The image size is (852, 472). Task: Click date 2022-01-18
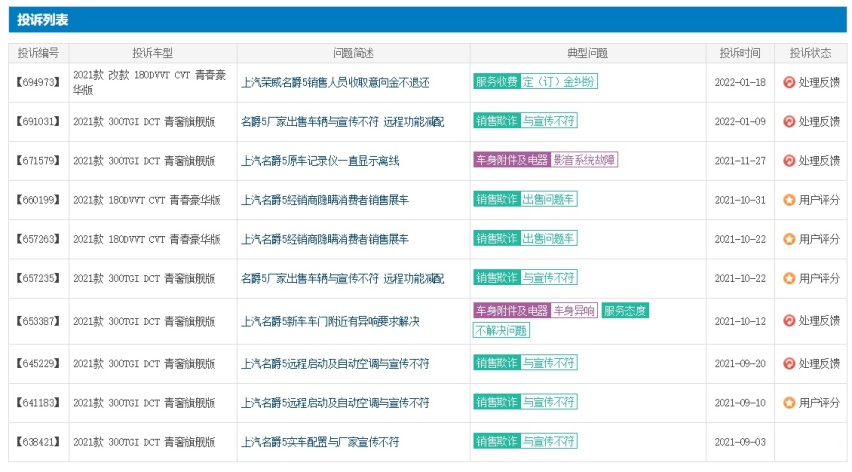(740, 83)
